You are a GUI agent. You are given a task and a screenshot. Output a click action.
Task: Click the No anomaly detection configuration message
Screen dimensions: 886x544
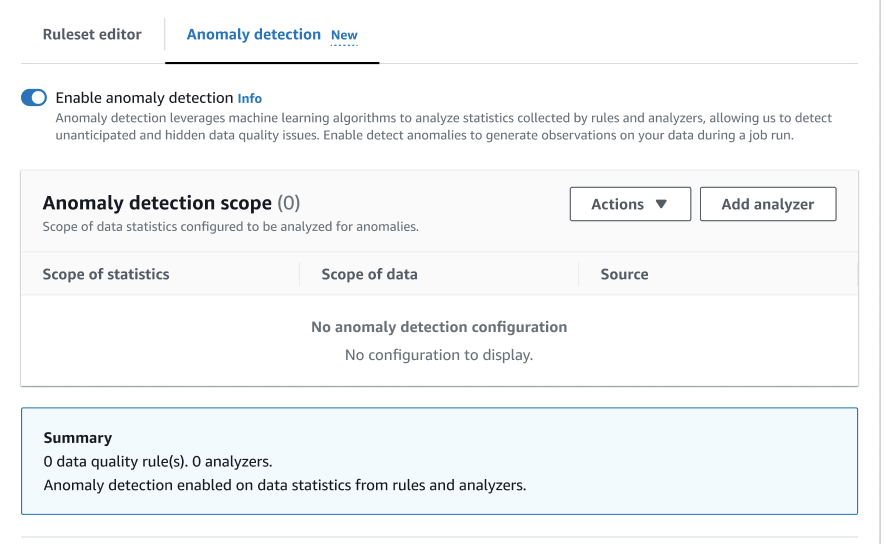tap(439, 327)
